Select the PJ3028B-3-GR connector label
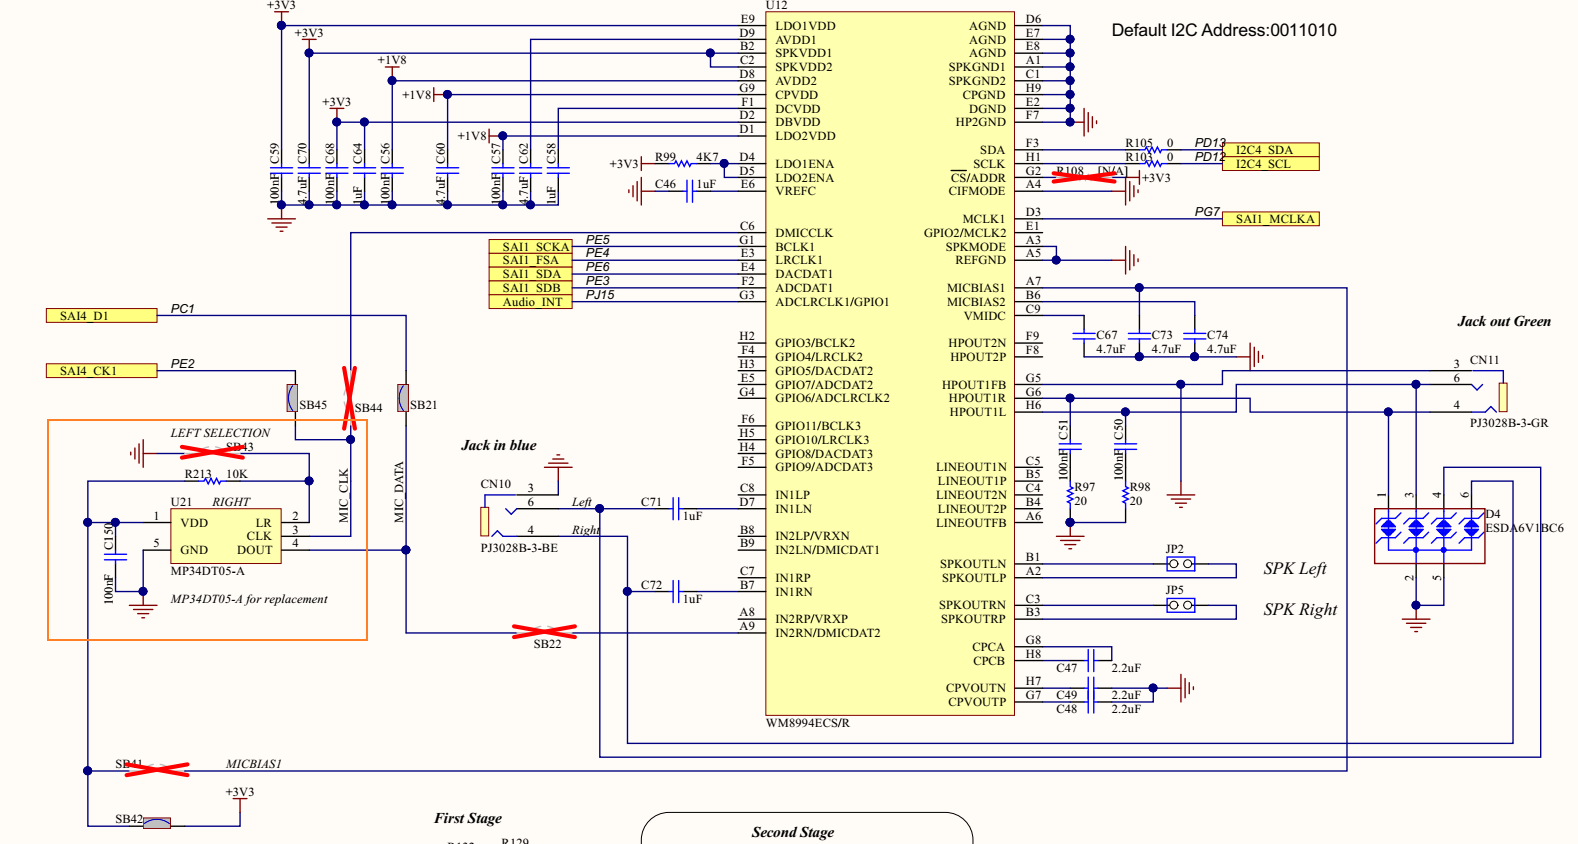This screenshot has width=1578, height=844. tap(1509, 423)
